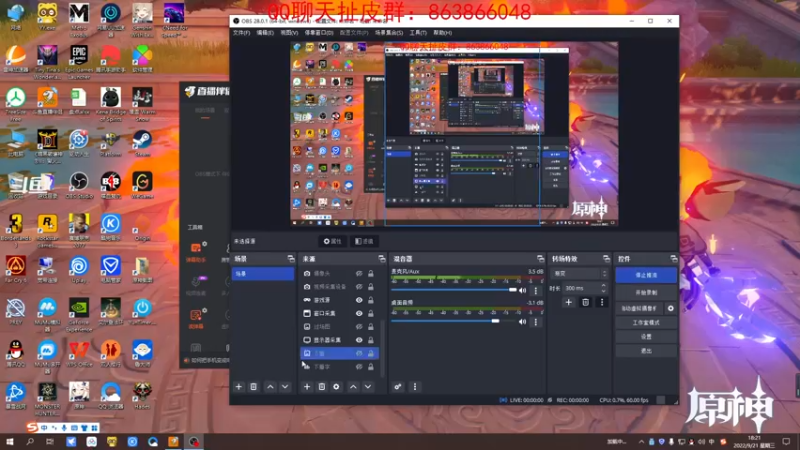This screenshot has width=800, height=450.
Task: Open advanced audio properties in the mixer
Action: coord(397,387)
